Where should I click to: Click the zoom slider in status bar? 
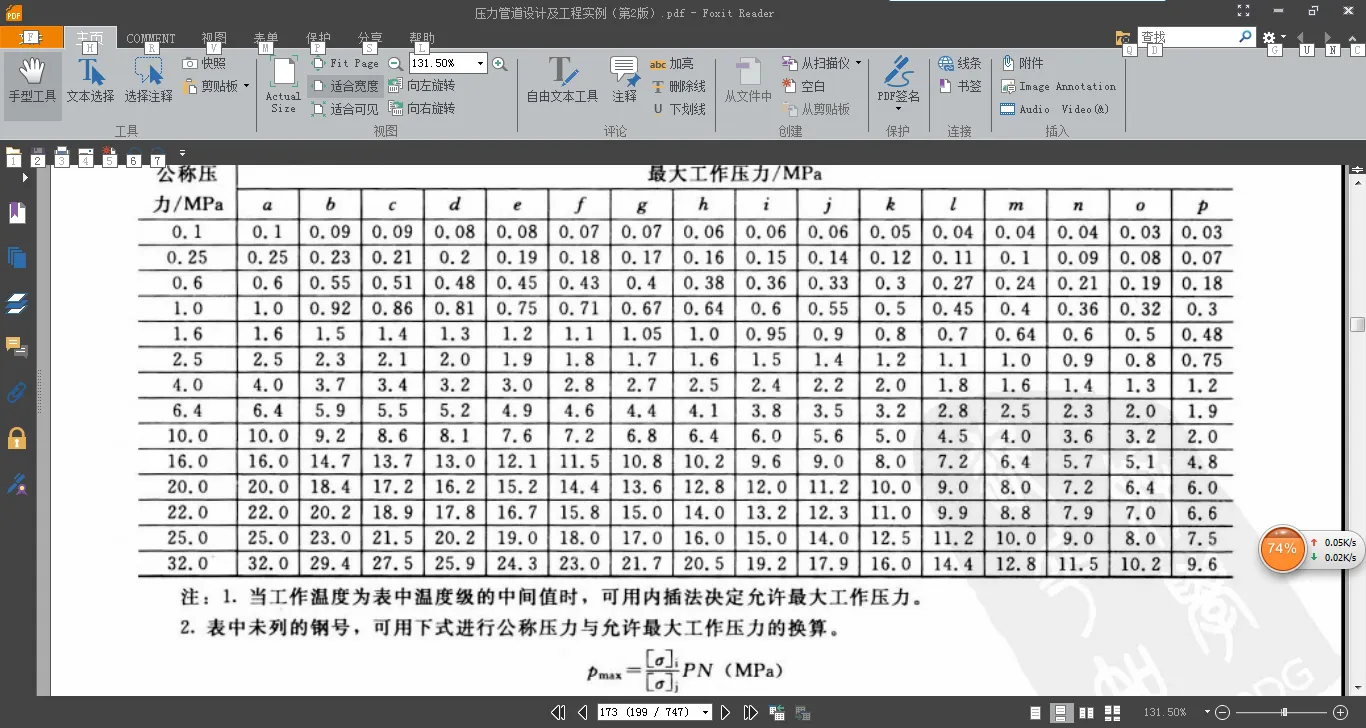click(x=1284, y=713)
